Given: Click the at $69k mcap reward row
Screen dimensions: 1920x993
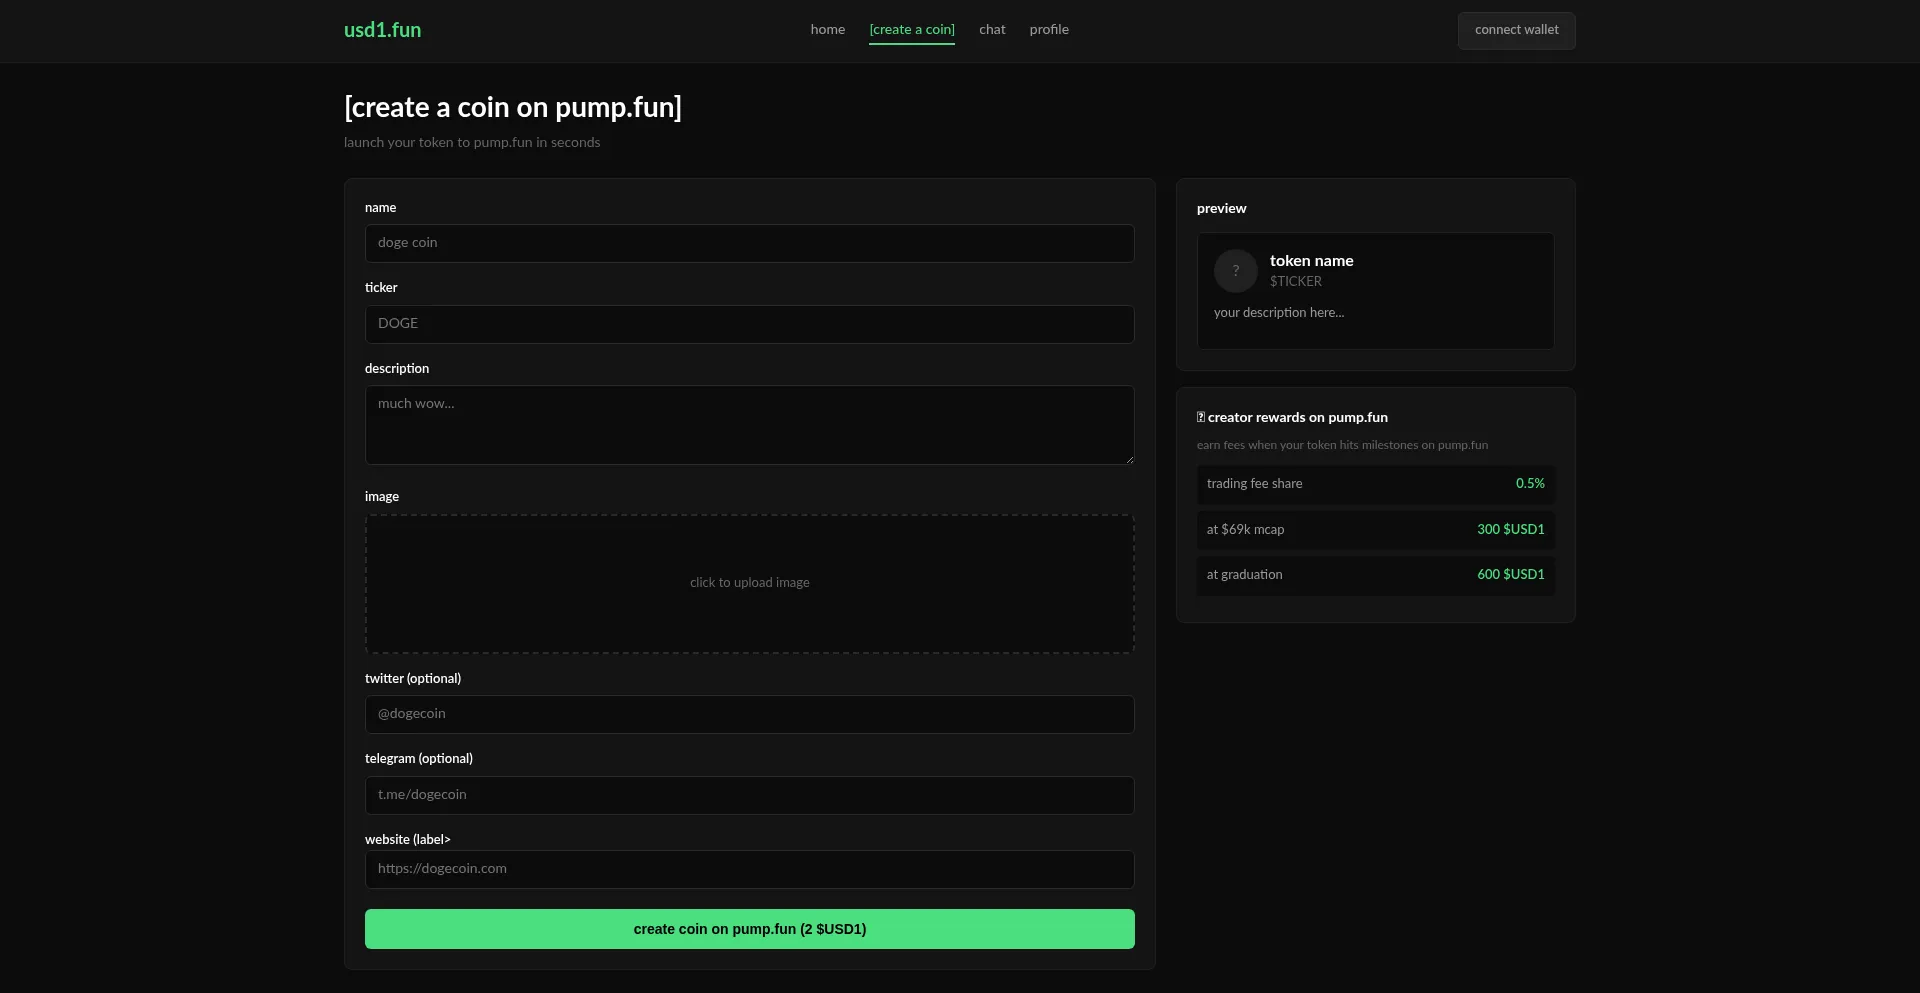Looking at the screenshot, I should (x=1375, y=530).
